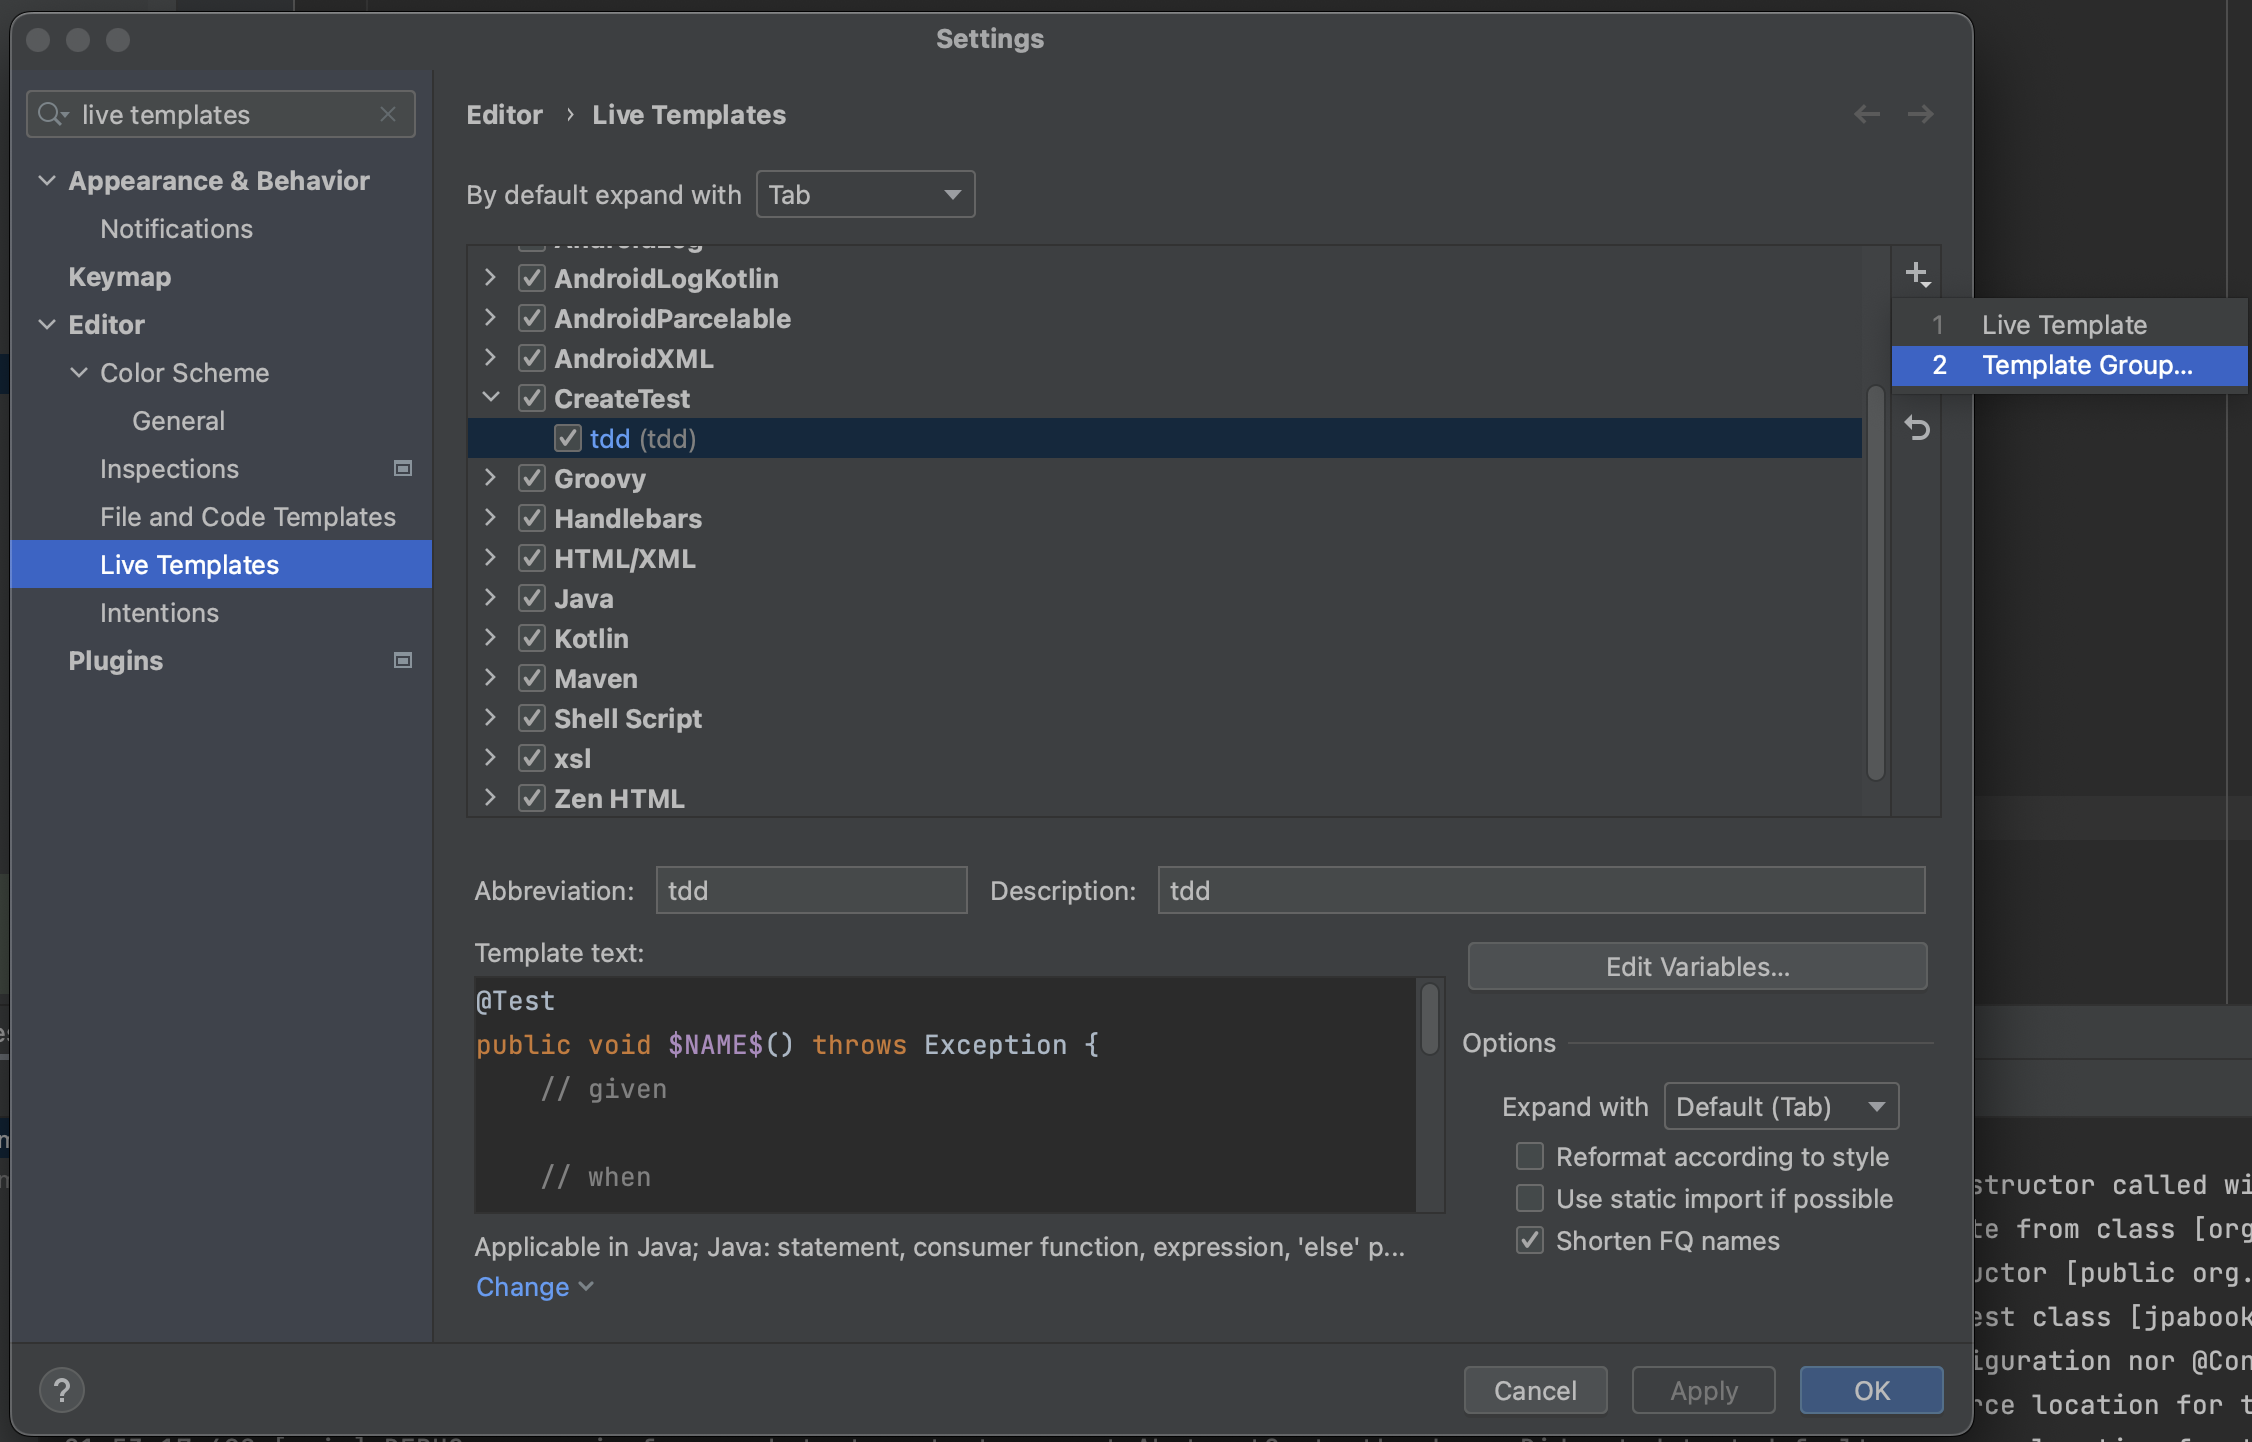This screenshot has width=2252, height=1442.
Task: Uncheck Shorten FQ names option
Action: (1530, 1240)
